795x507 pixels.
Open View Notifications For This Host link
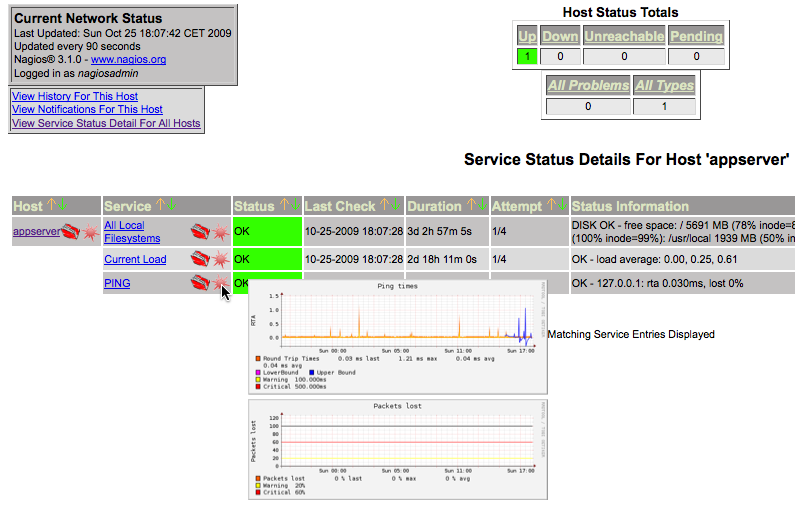click(87, 110)
